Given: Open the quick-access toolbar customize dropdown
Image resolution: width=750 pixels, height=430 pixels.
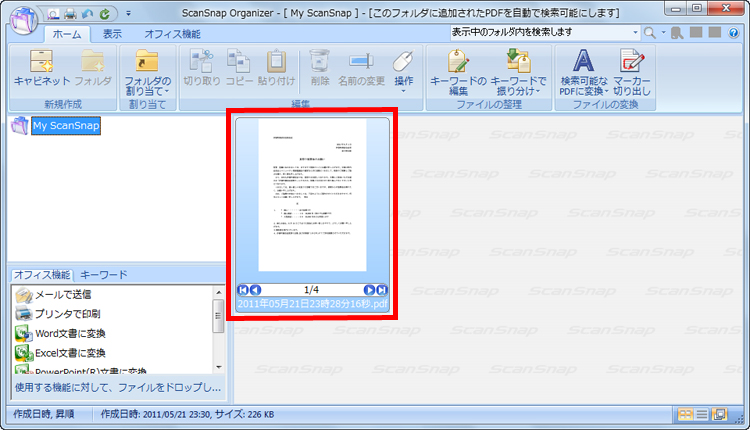Looking at the screenshot, I should [x=128, y=14].
